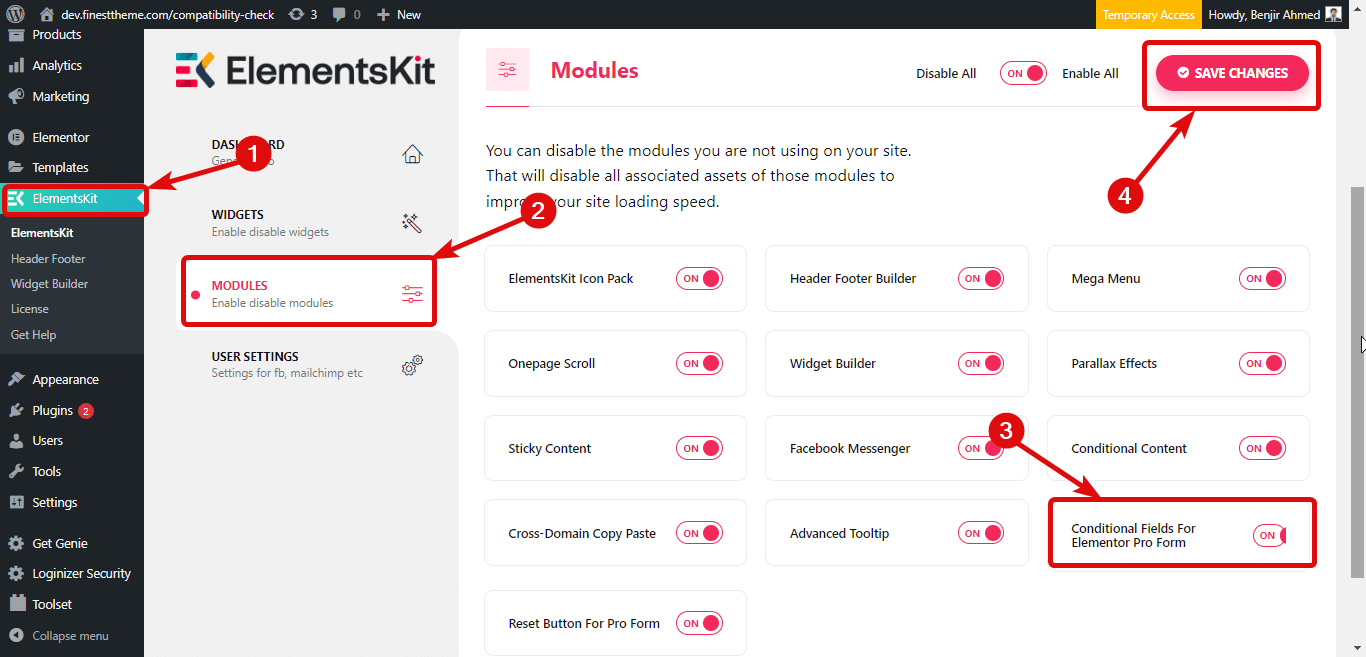Toggle Widget Builder module switch
The width and height of the screenshot is (1366, 657).
coord(981,364)
